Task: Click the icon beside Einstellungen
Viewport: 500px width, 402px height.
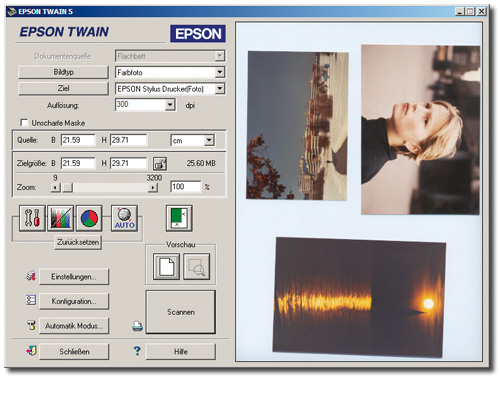Action: click(x=31, y=276)
